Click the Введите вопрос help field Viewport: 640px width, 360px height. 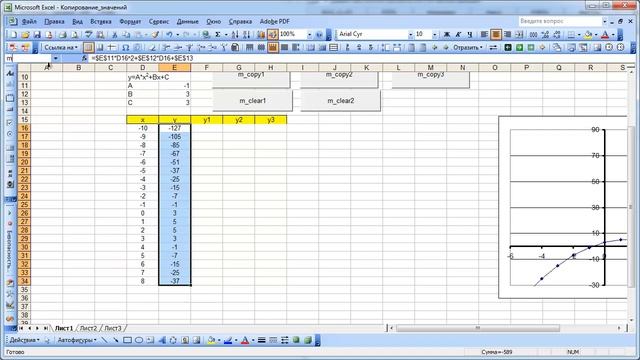(x=560, y=21)
